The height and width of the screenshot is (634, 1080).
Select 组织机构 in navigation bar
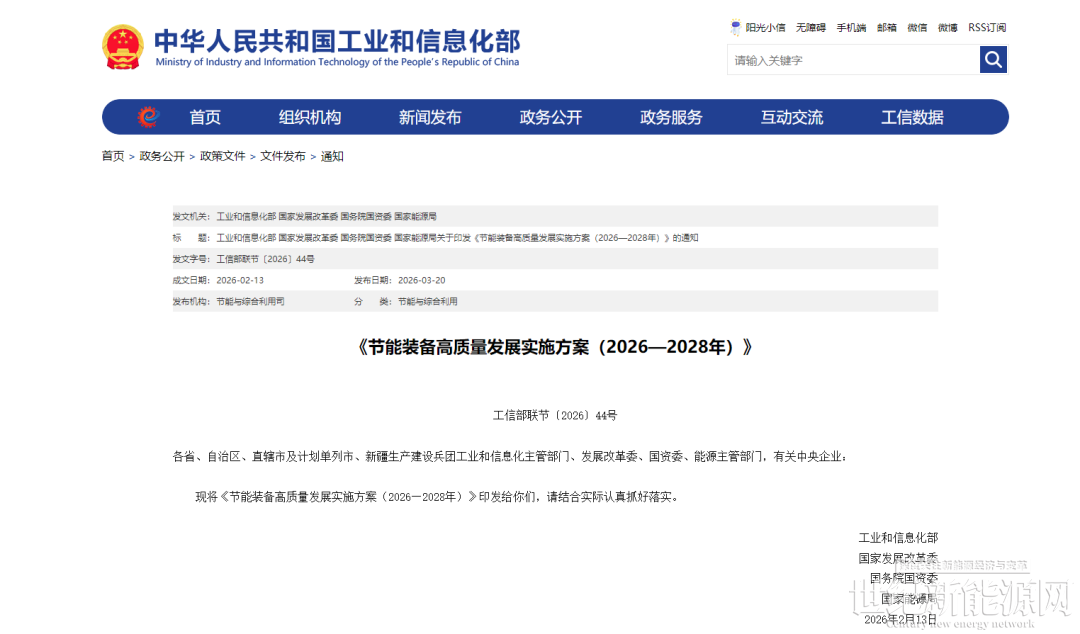[310, 117]
